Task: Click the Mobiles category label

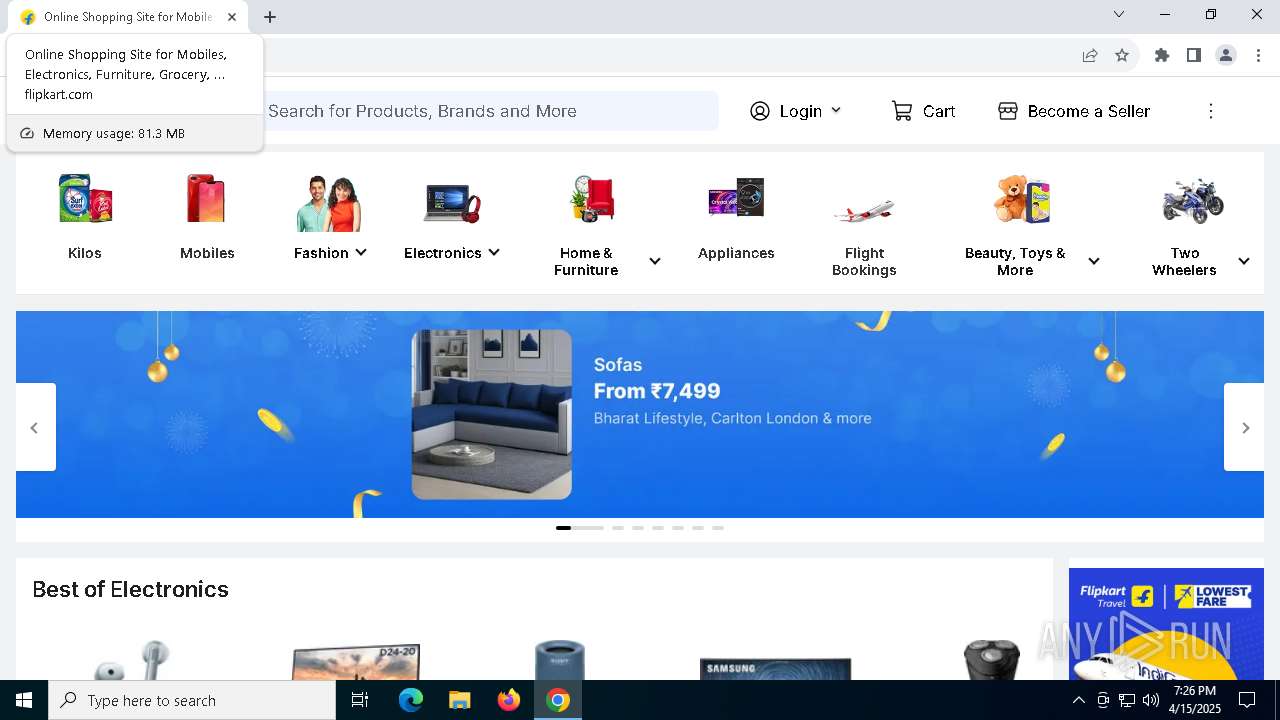Action: coord(207,253)
